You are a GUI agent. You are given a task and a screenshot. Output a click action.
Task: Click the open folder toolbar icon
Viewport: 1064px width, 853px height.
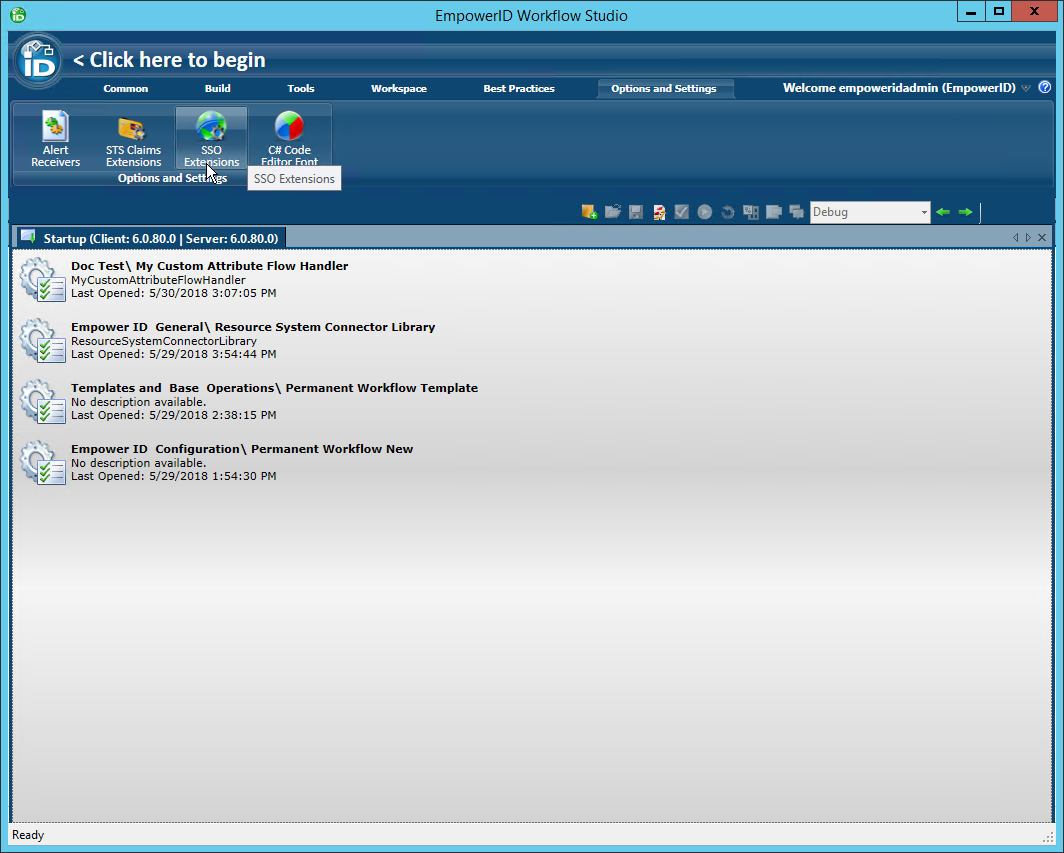coord(612,211)
